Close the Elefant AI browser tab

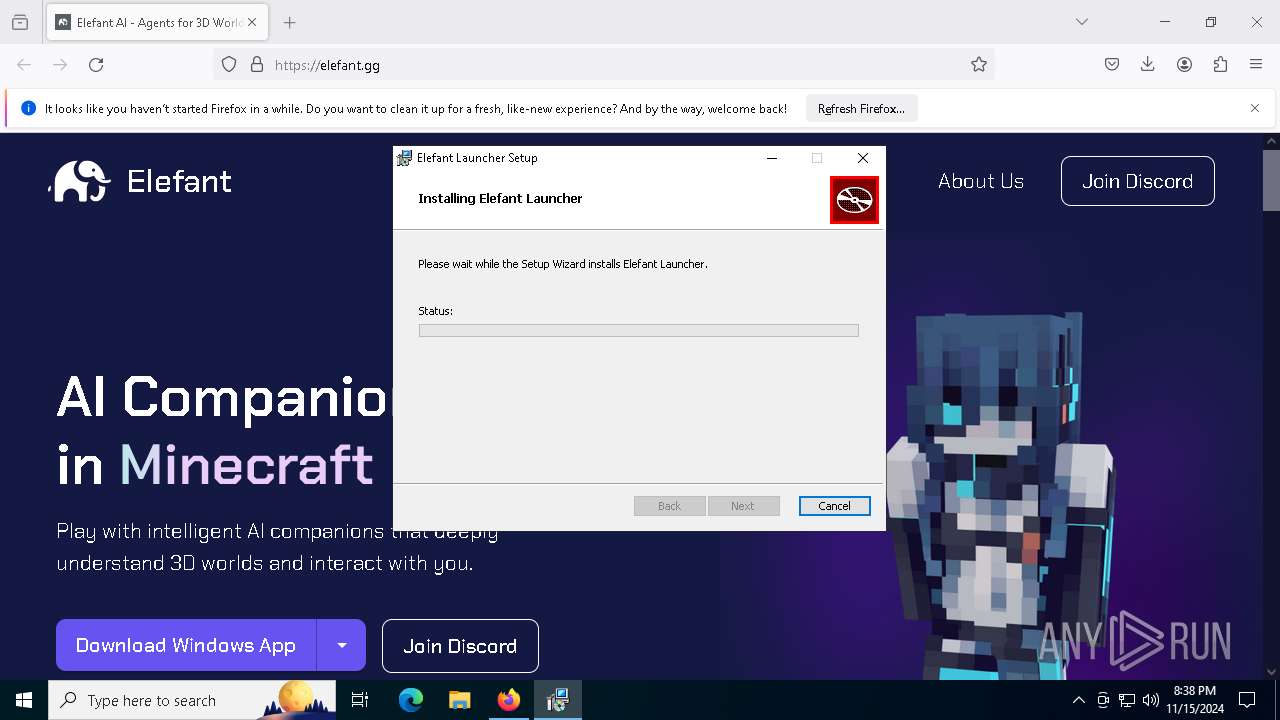click(x=252, y=22)
